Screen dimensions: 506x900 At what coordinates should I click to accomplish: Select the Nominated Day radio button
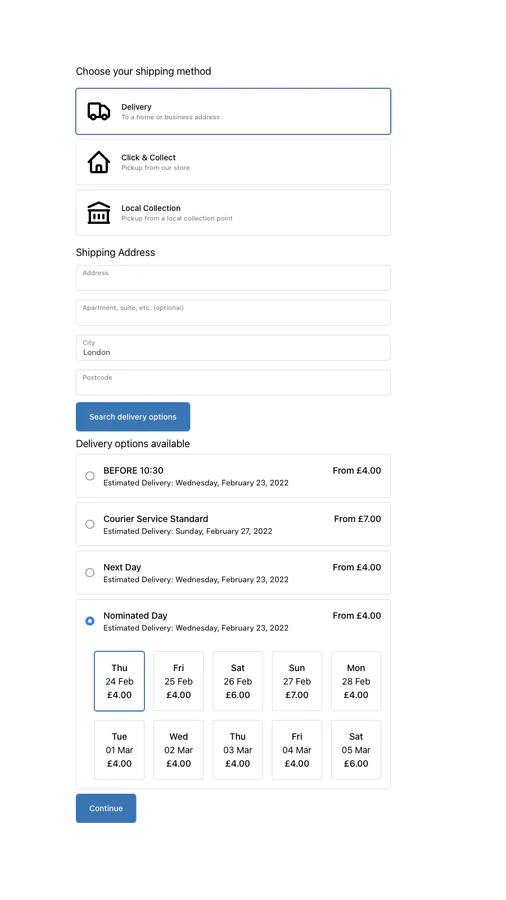click(89, 621)
